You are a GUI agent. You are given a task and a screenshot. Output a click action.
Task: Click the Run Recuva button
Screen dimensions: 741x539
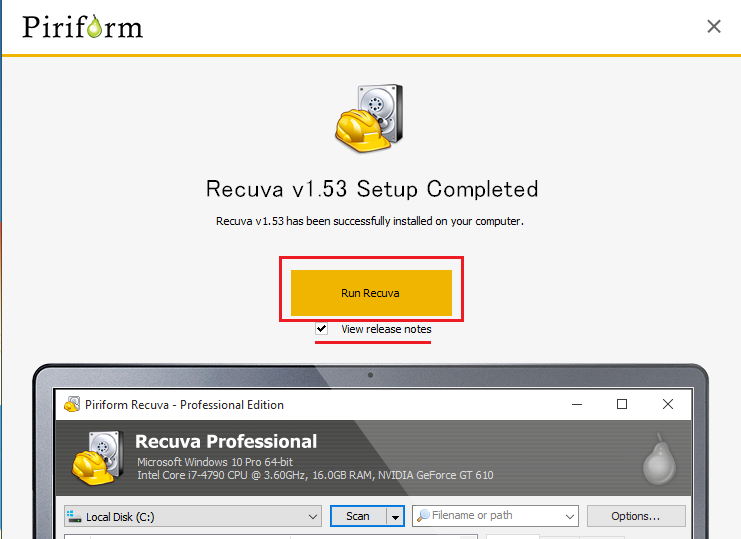tap(371, 293)
